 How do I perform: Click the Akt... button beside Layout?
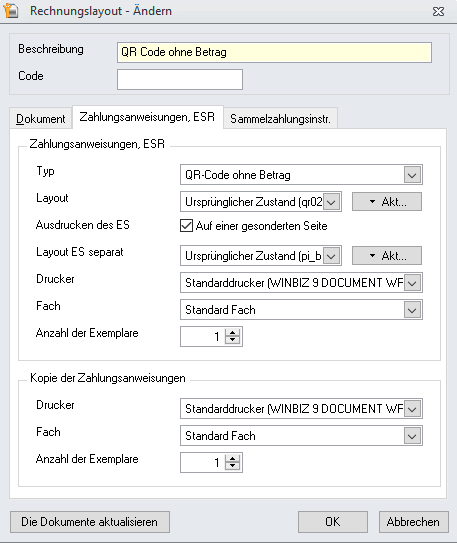pyautogui.click(x=387, y=202)
